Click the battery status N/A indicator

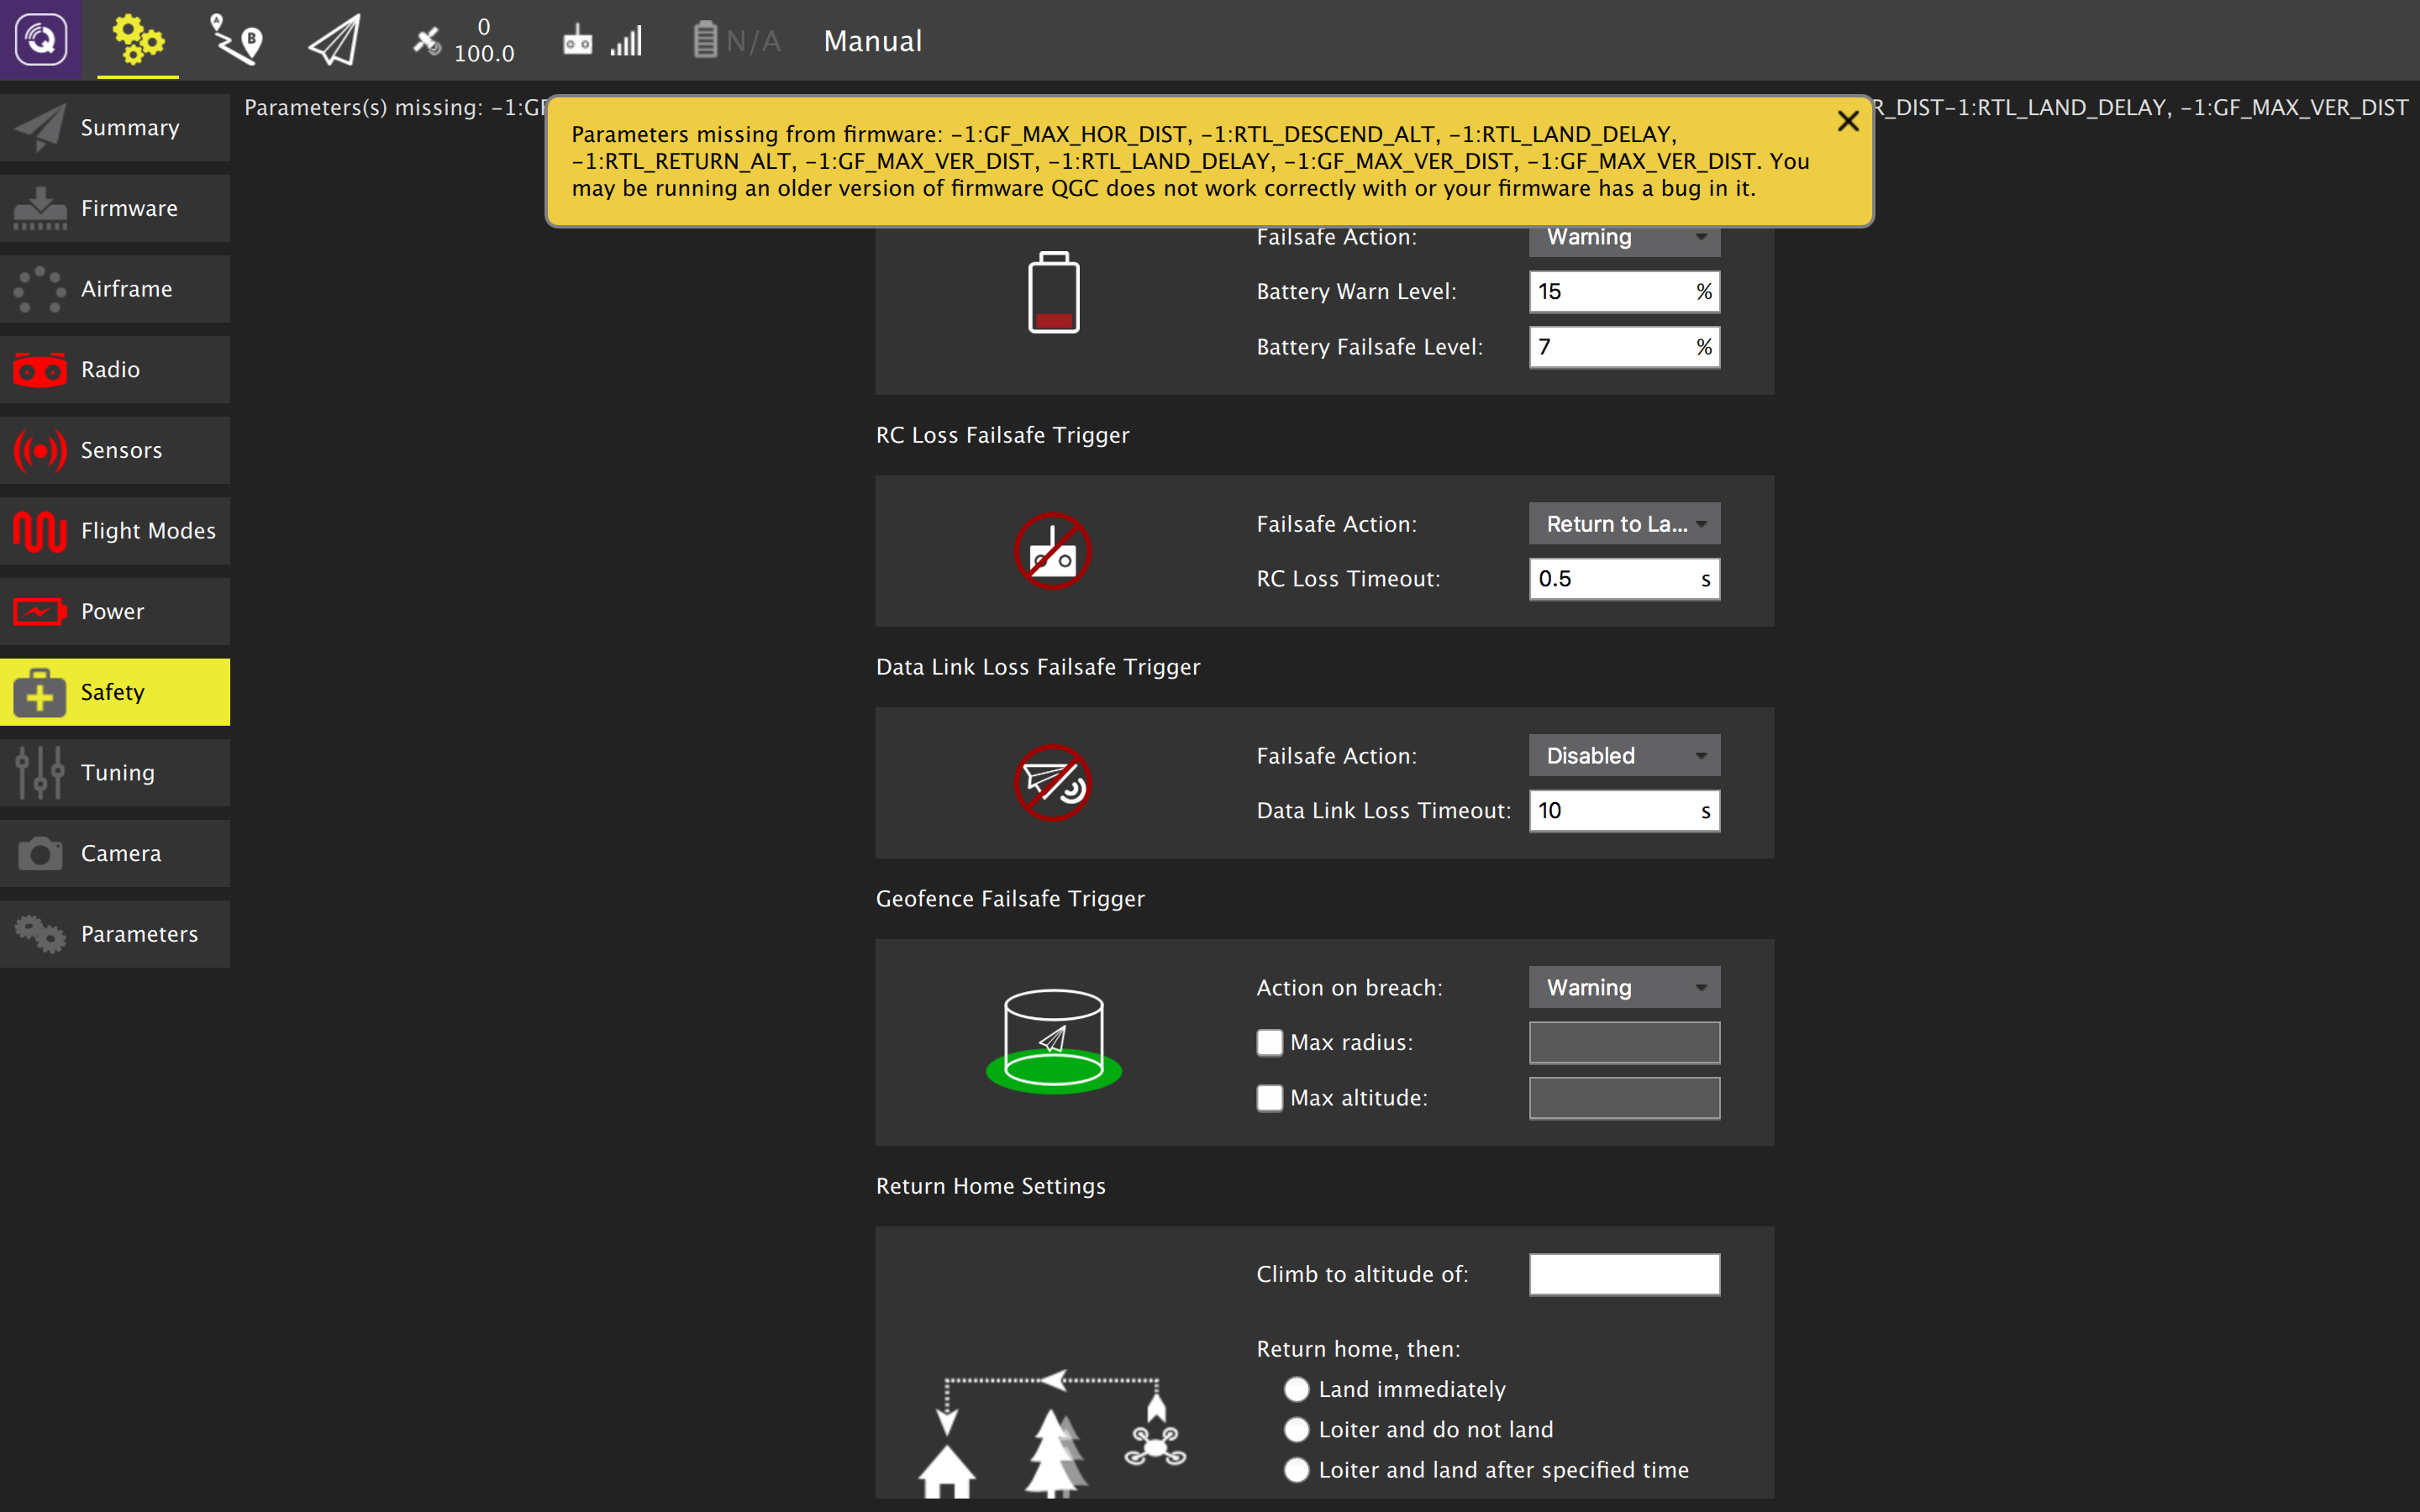click(x=735, y=41)
